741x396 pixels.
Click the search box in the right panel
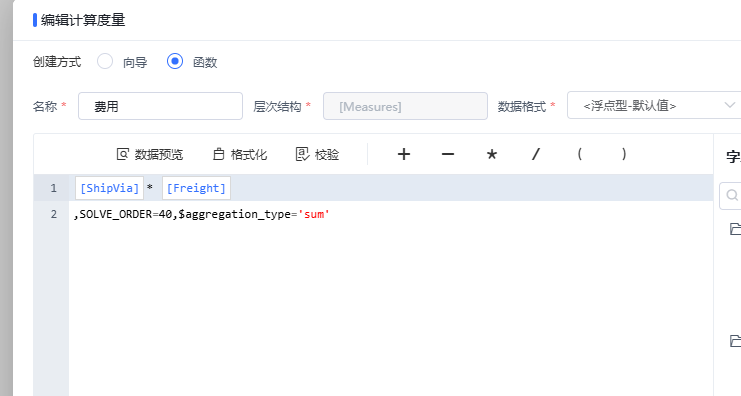point(730,195)
